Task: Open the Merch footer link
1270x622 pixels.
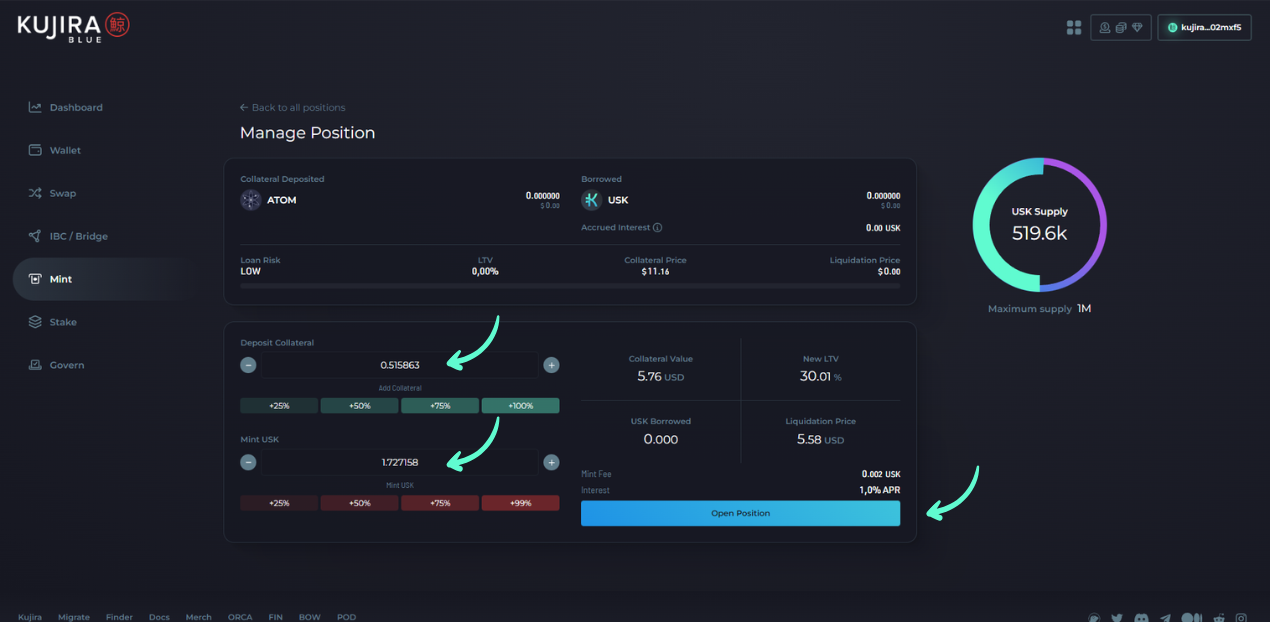Action: pos(199,617)
